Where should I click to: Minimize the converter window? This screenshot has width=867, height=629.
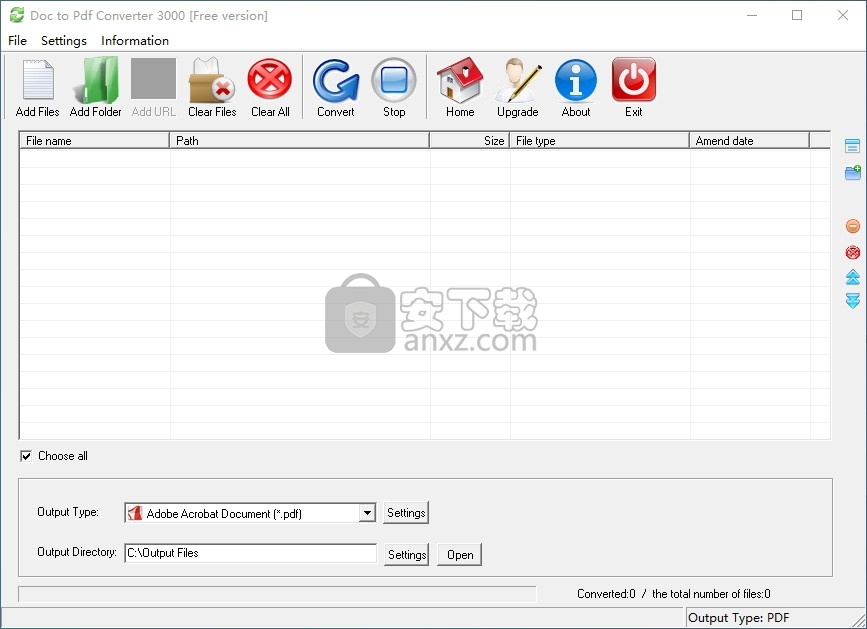coord(751,15)
